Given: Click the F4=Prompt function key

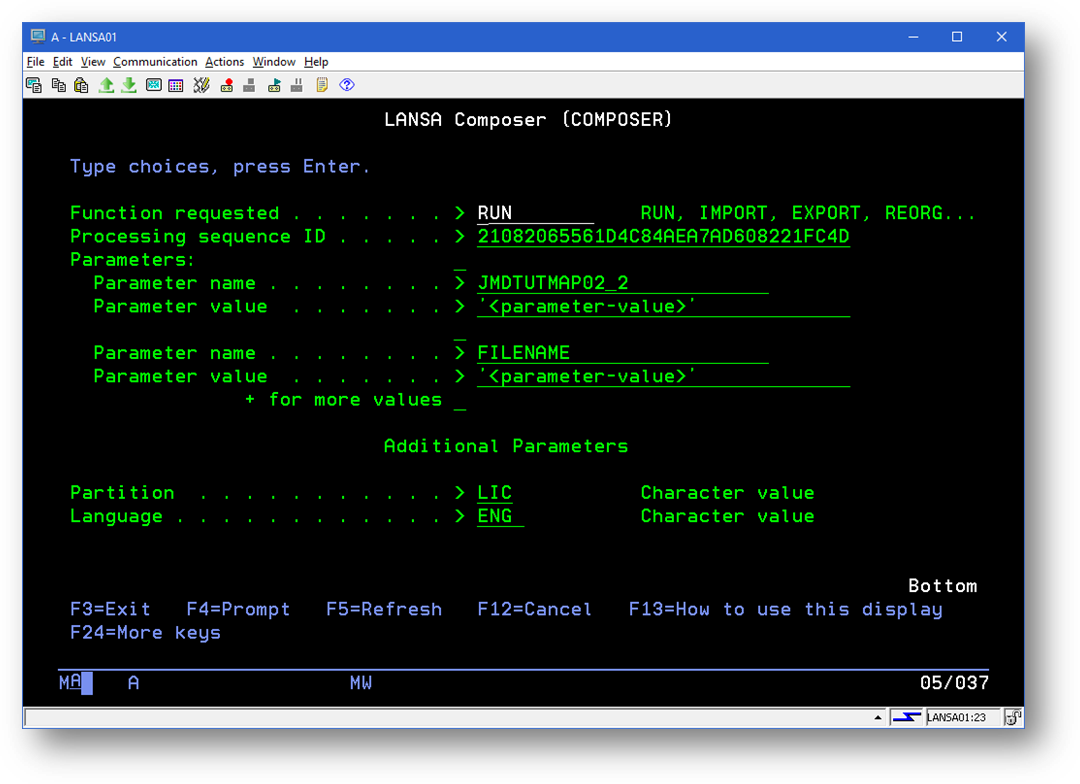Looking at the screenshot, I should pyautogui.click(x=238, y=610).
